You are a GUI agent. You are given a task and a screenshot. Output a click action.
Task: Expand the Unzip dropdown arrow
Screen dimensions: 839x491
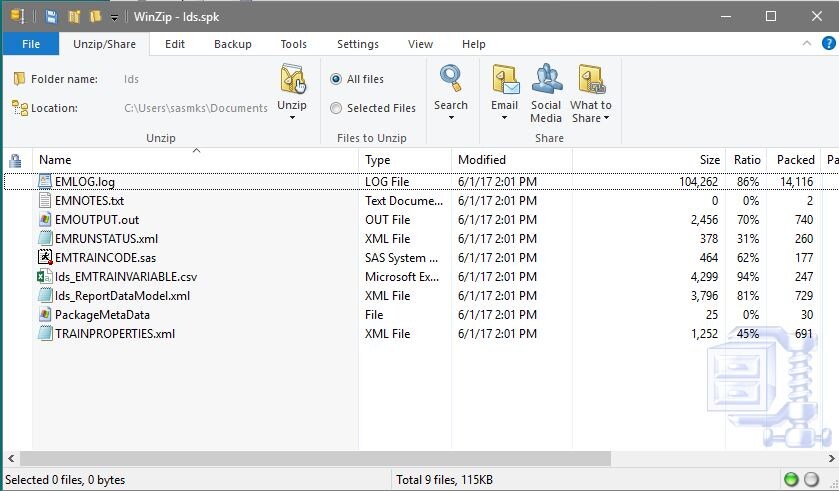[292, 118]
